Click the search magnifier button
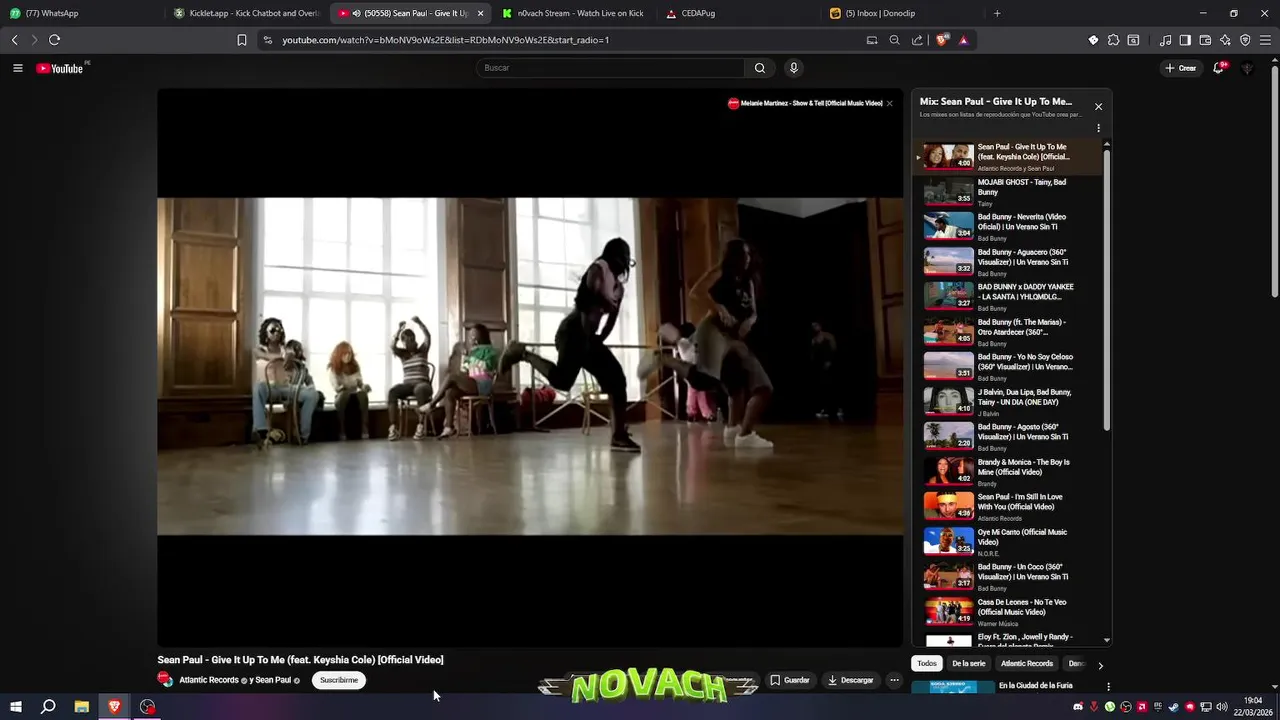This screenshot has width=1280, height=720. [x=760, y=68]
